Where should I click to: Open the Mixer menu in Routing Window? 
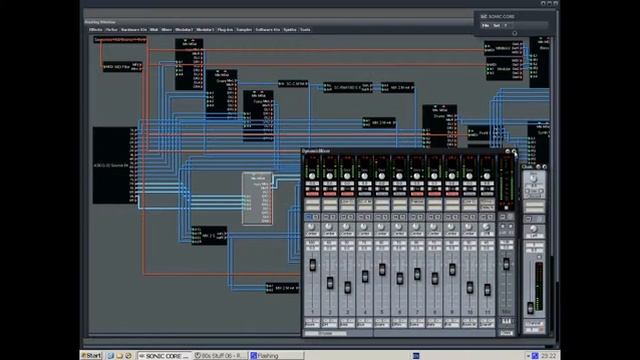point(167,30)
